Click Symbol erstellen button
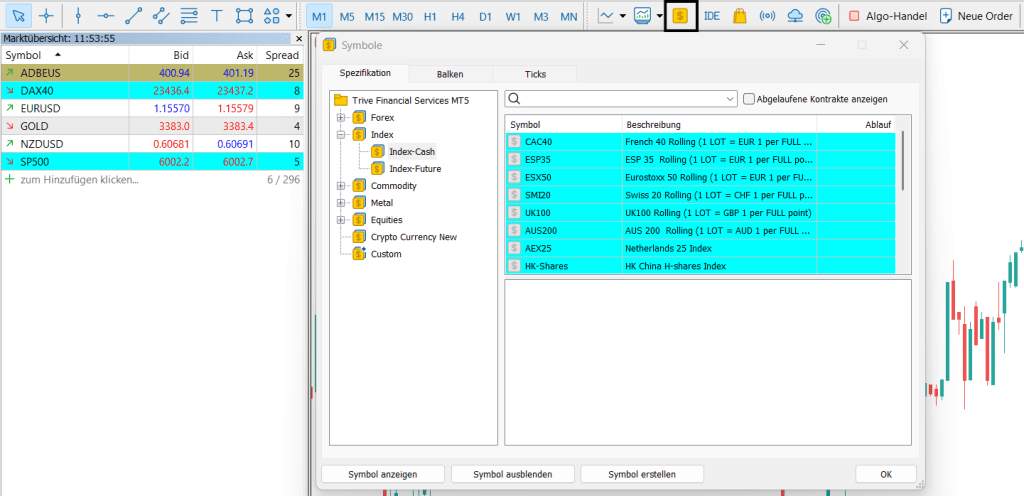This screenshot has width=1024, height=496. 642,474
